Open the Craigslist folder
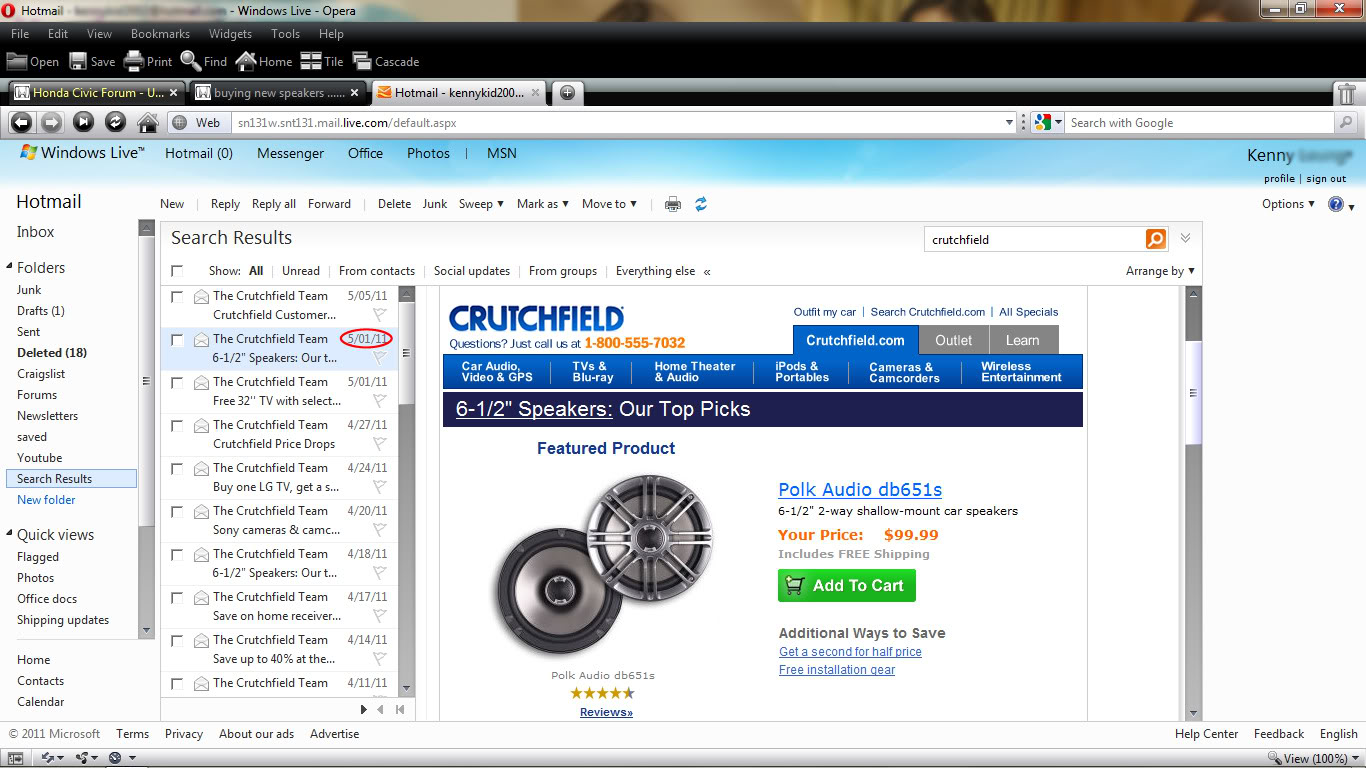The image size is (1366, 768). tap(41, 374)
